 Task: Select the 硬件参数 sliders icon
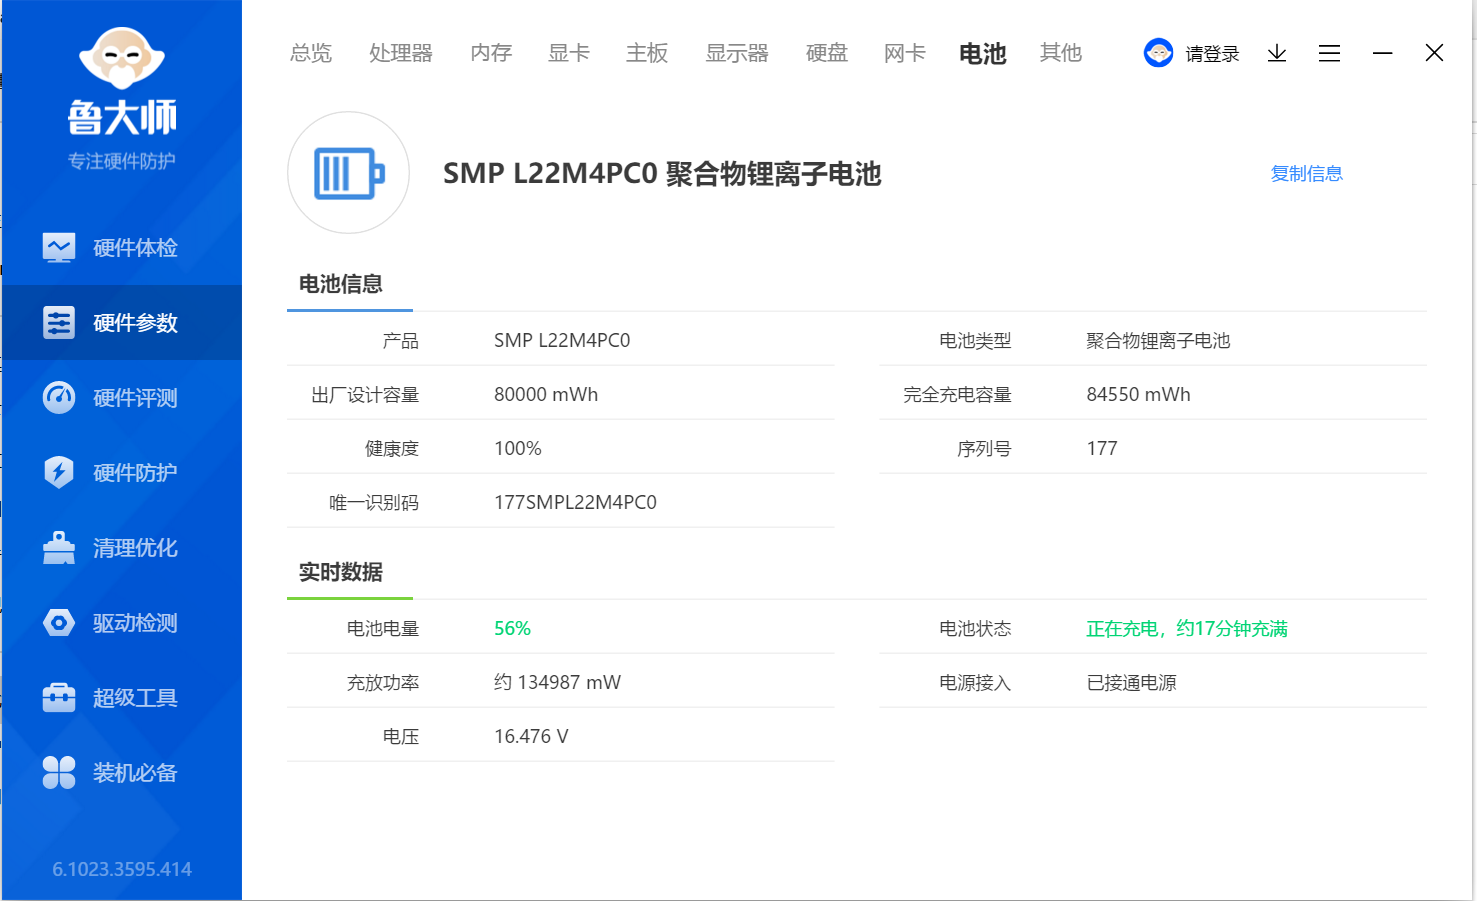point(59,322)
